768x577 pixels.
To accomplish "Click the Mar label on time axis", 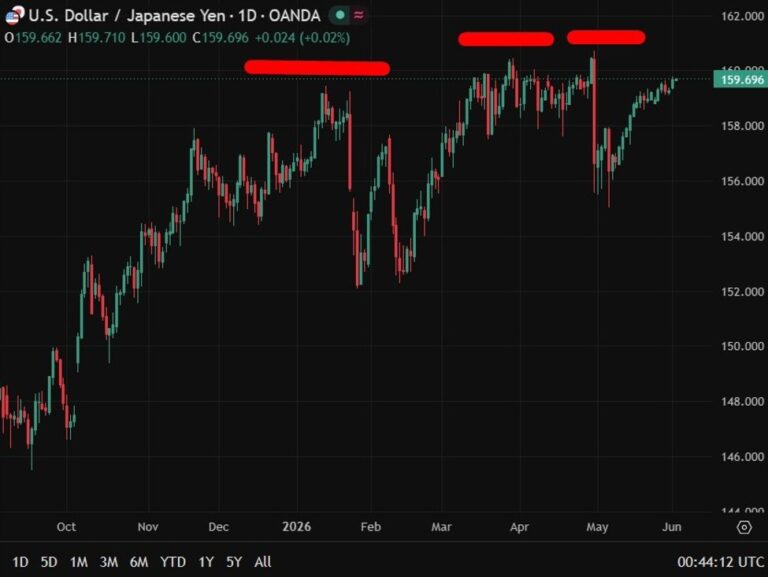I will 441,527.
